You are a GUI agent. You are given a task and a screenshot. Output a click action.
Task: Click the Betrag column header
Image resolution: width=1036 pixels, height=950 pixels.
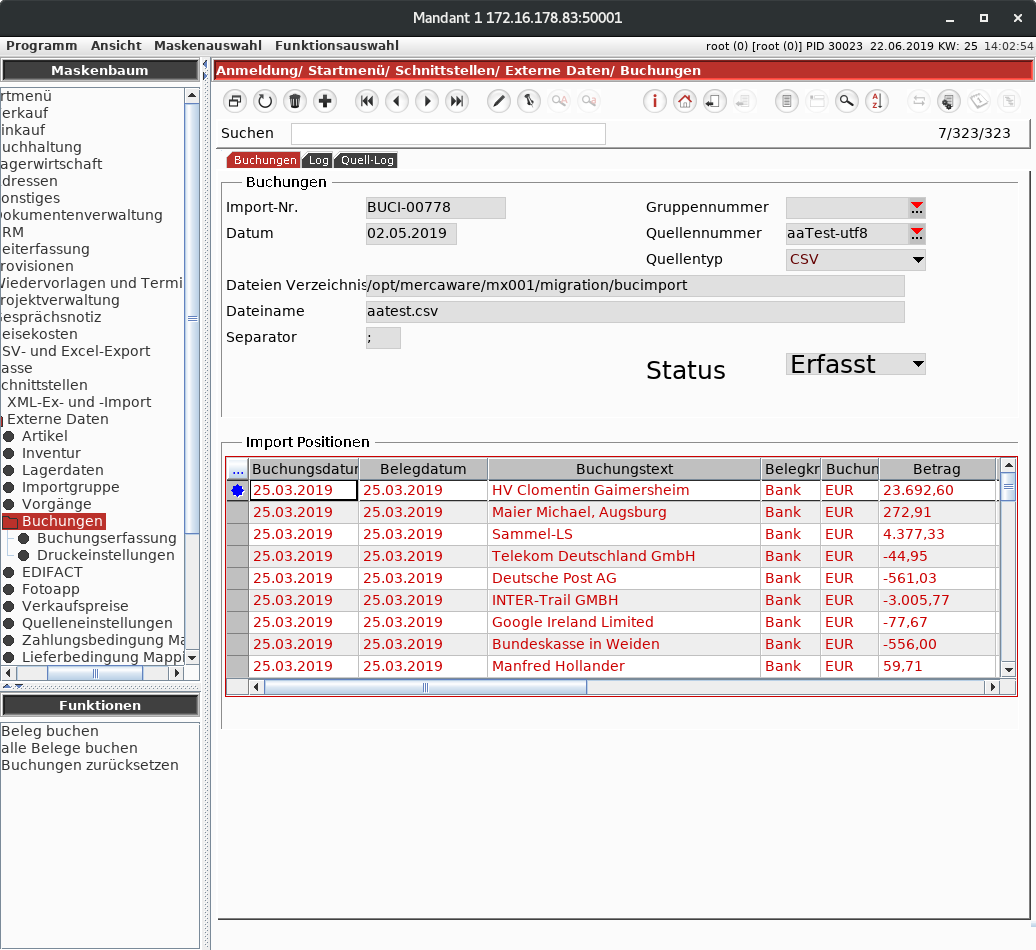click(937, 469)
